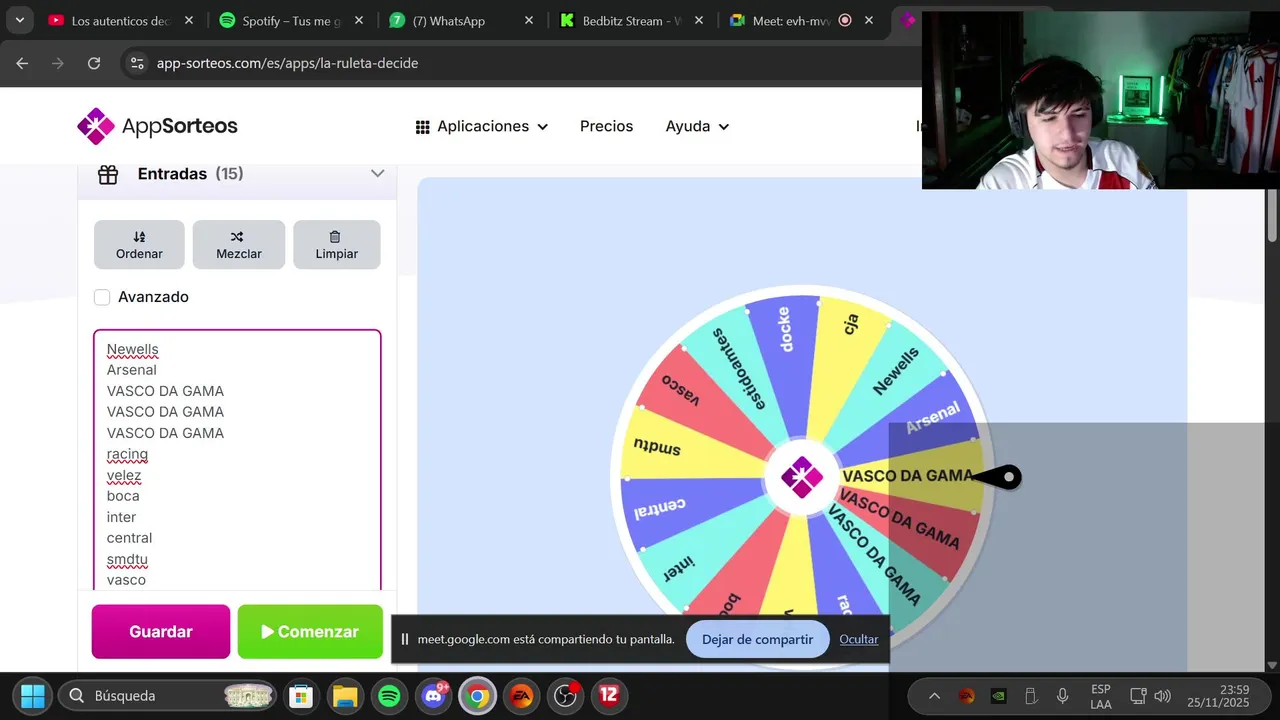Click the volume tray icon
This screenshot has height=720, width=1280.
(1162, 696)
